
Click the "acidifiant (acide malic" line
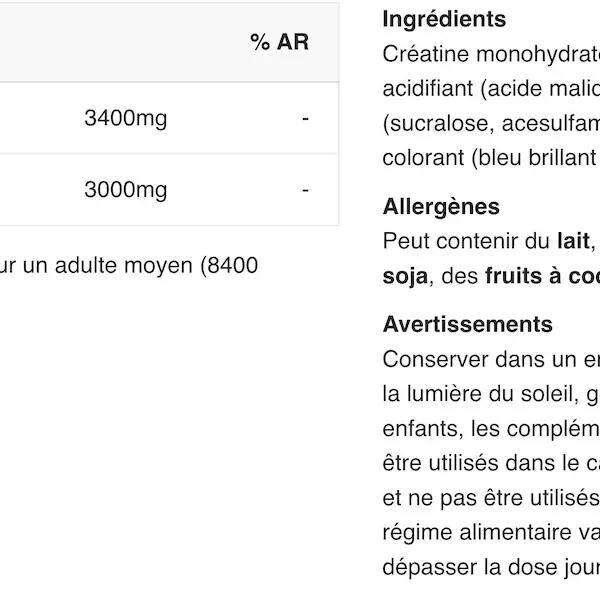pyautogui.click(x=490, y=89)
